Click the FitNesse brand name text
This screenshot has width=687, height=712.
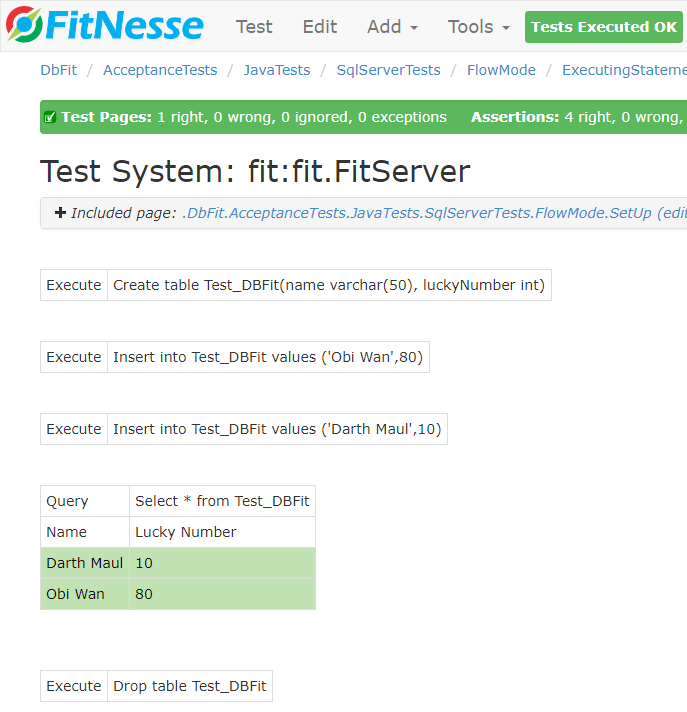pos(124,26)
